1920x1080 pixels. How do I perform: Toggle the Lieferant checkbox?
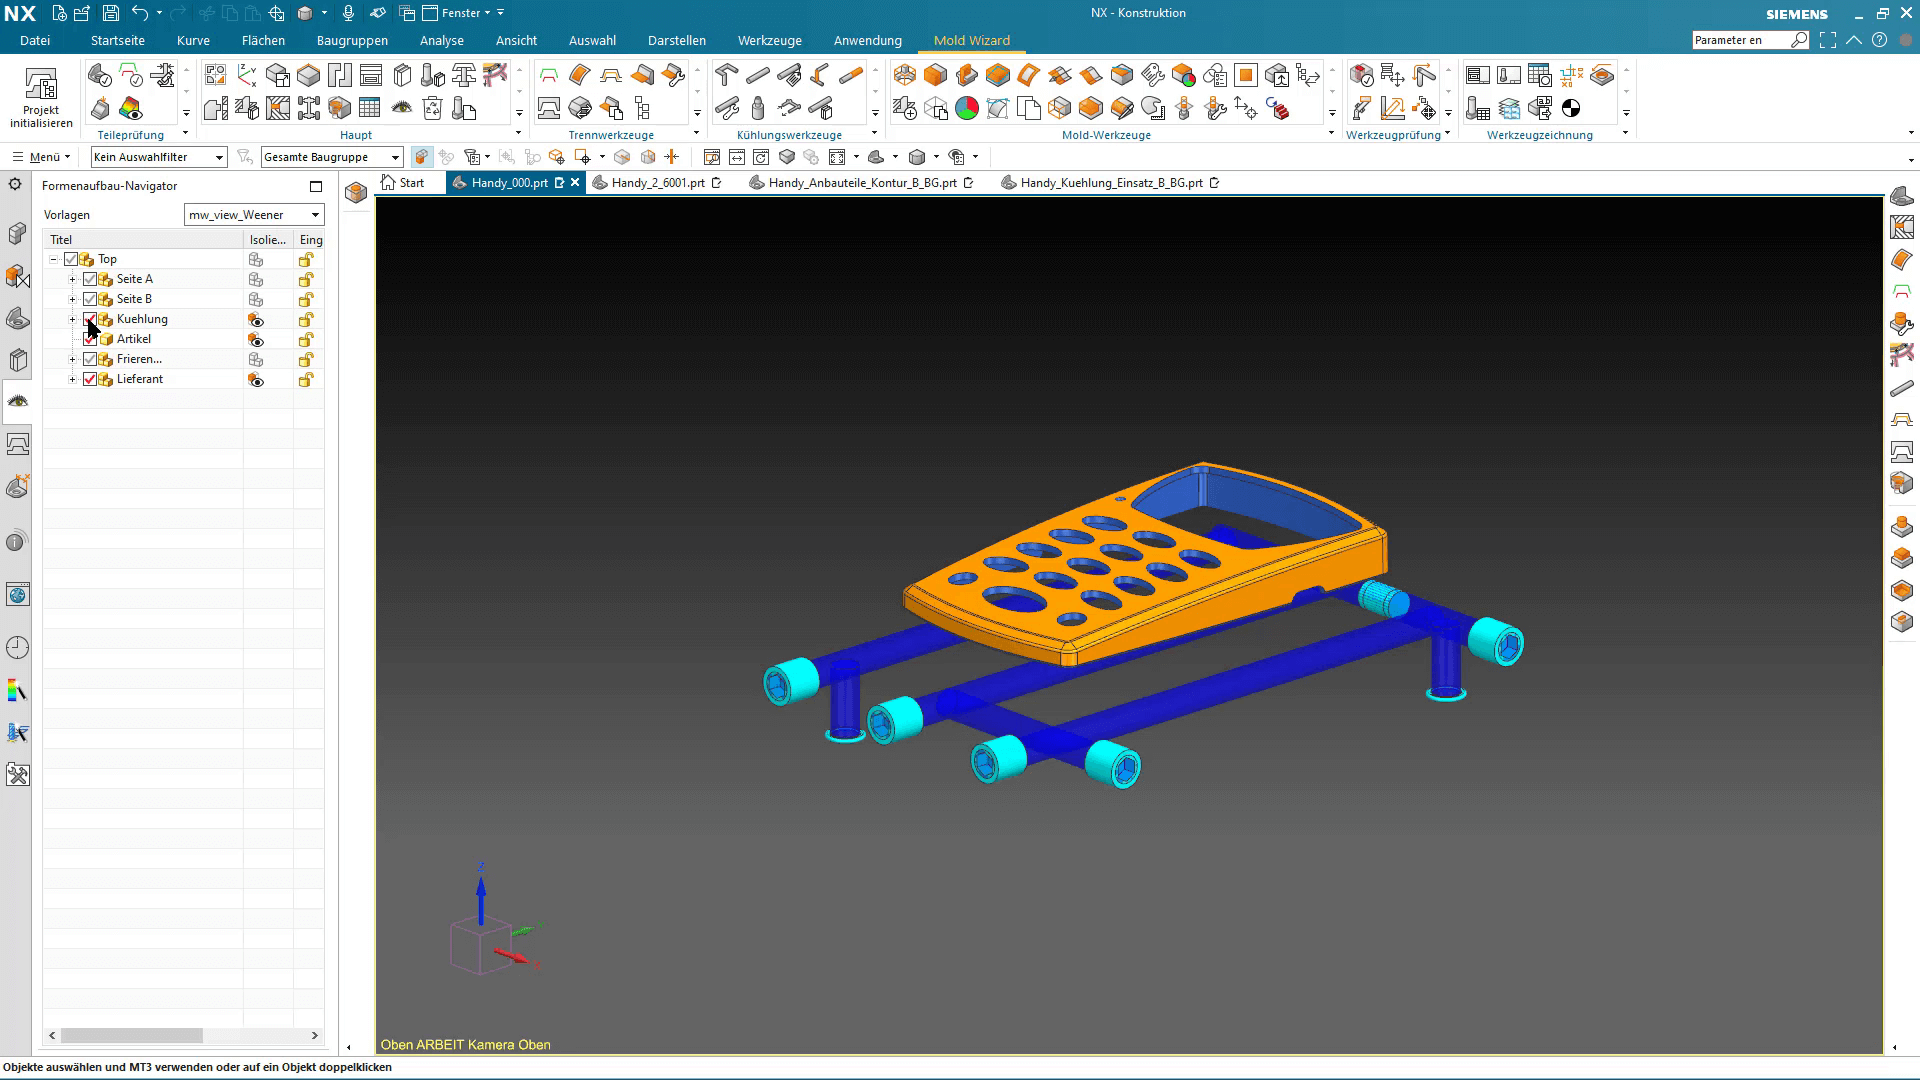point(90,379)
